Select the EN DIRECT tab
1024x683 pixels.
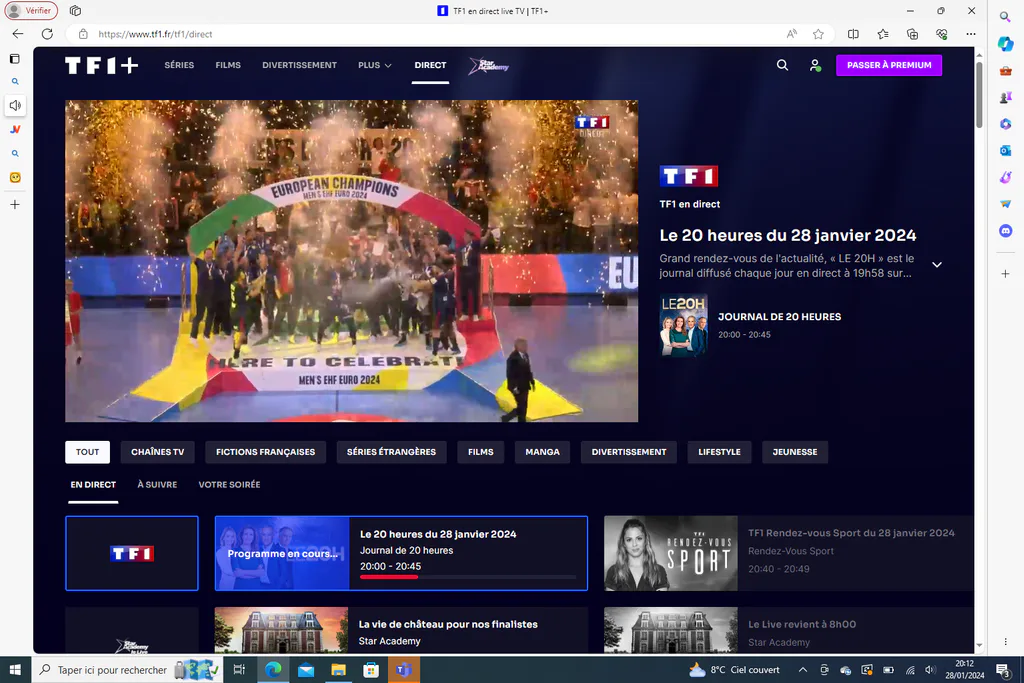pyautogui.click(x=93, y=484)
